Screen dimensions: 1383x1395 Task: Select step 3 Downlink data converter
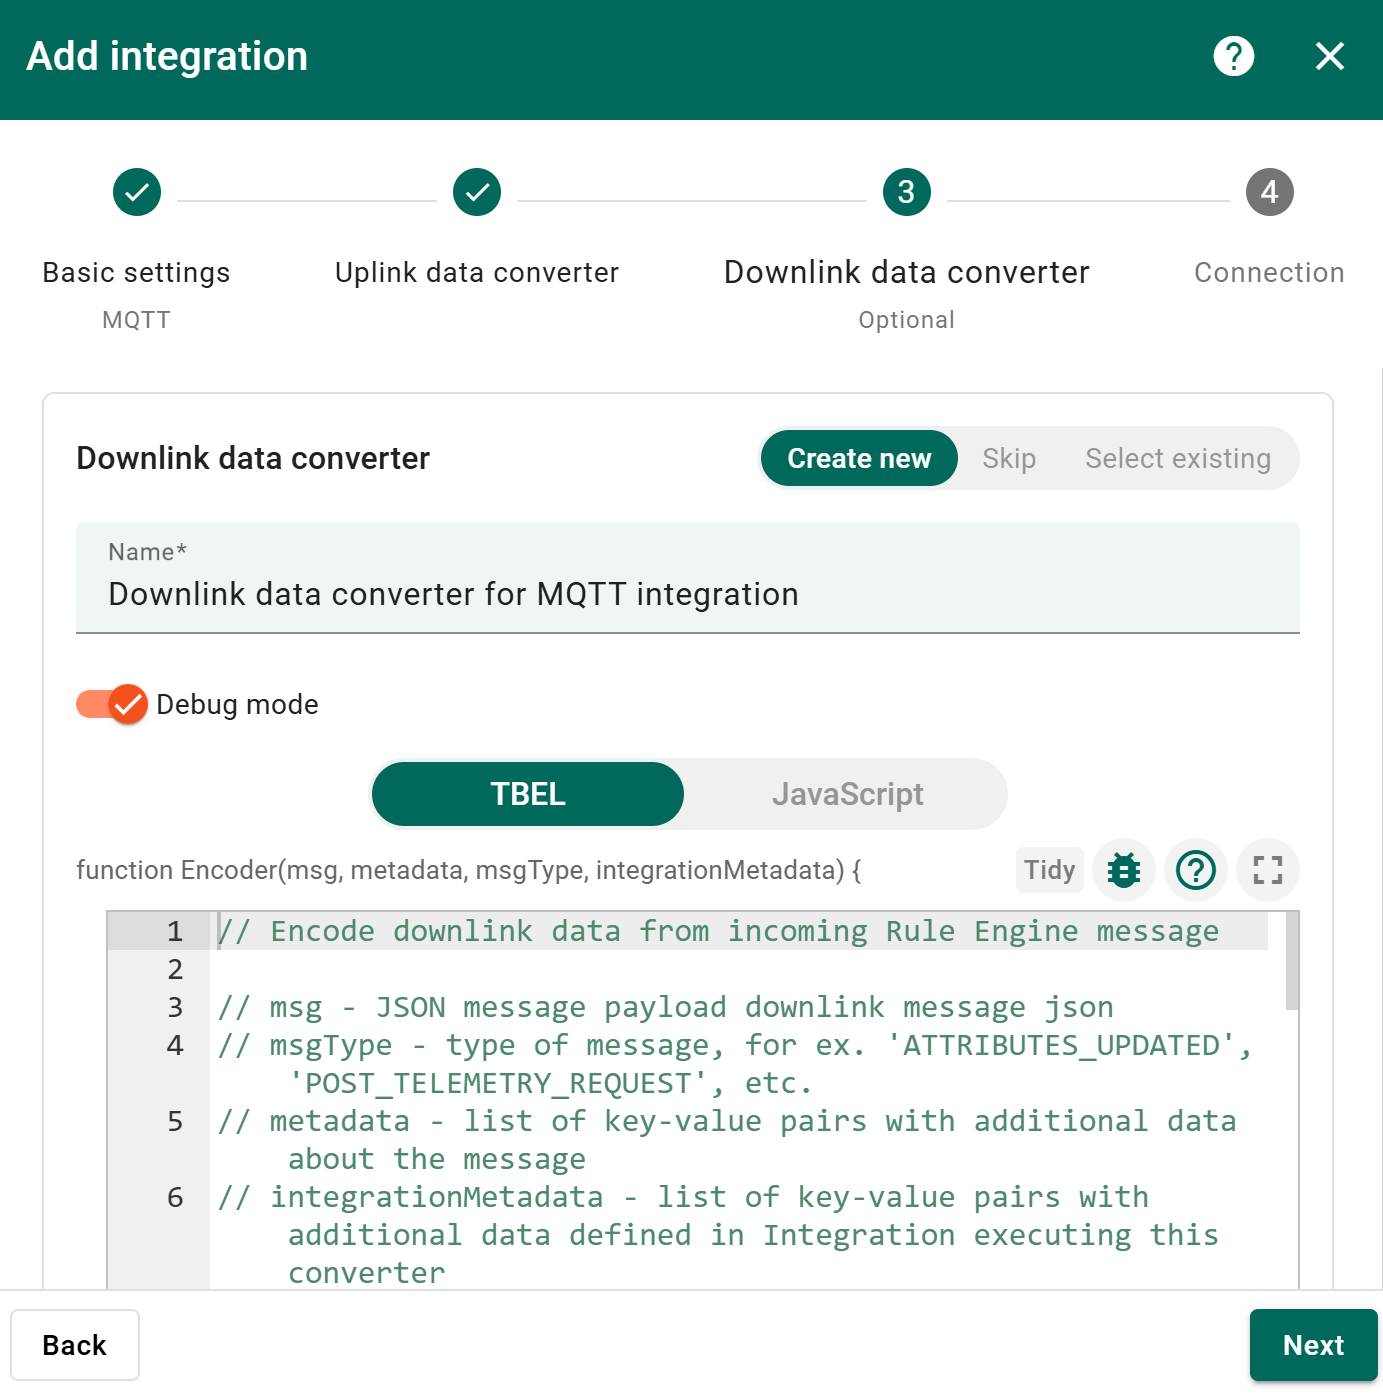click(x=906, y=192)
